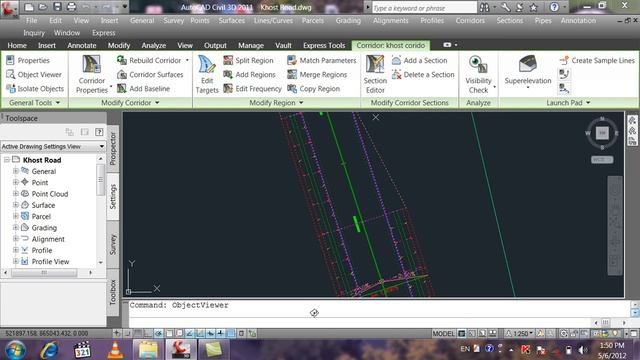
Task: Toggle MODEL space button in status bar
Action: click(x=443, y=333)
